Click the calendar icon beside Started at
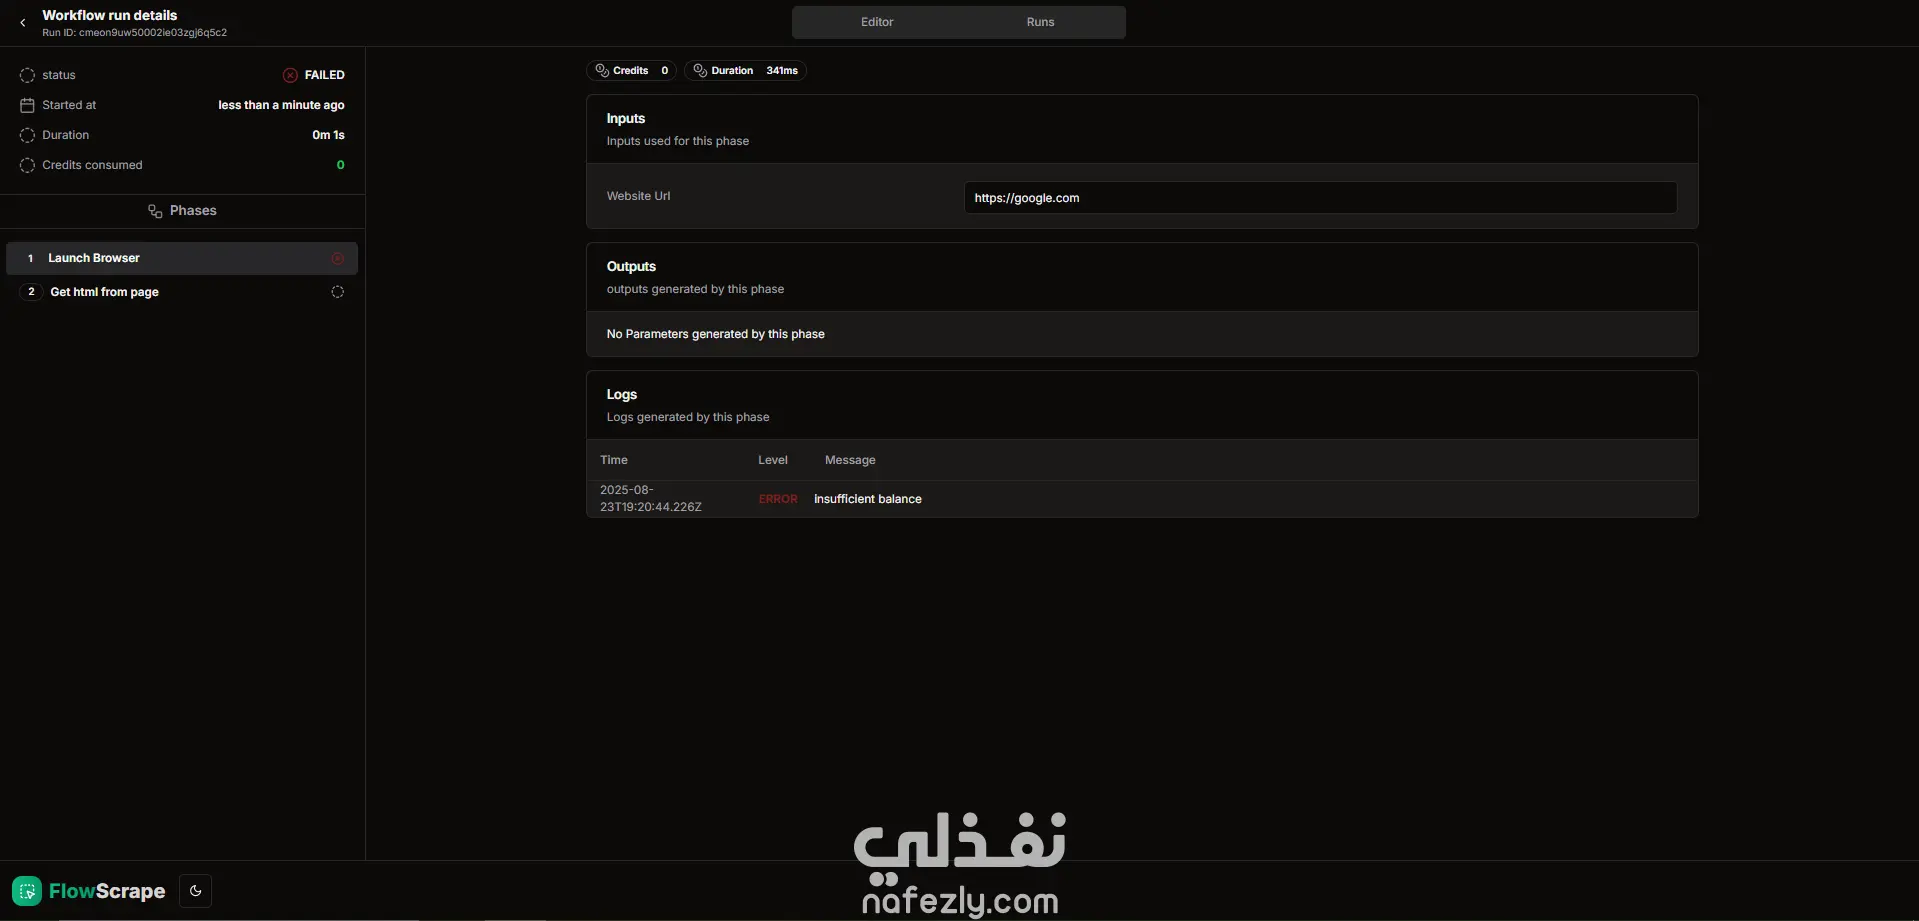The width and height of the screenshot is (1919, 921). click(x=27, y=104)
